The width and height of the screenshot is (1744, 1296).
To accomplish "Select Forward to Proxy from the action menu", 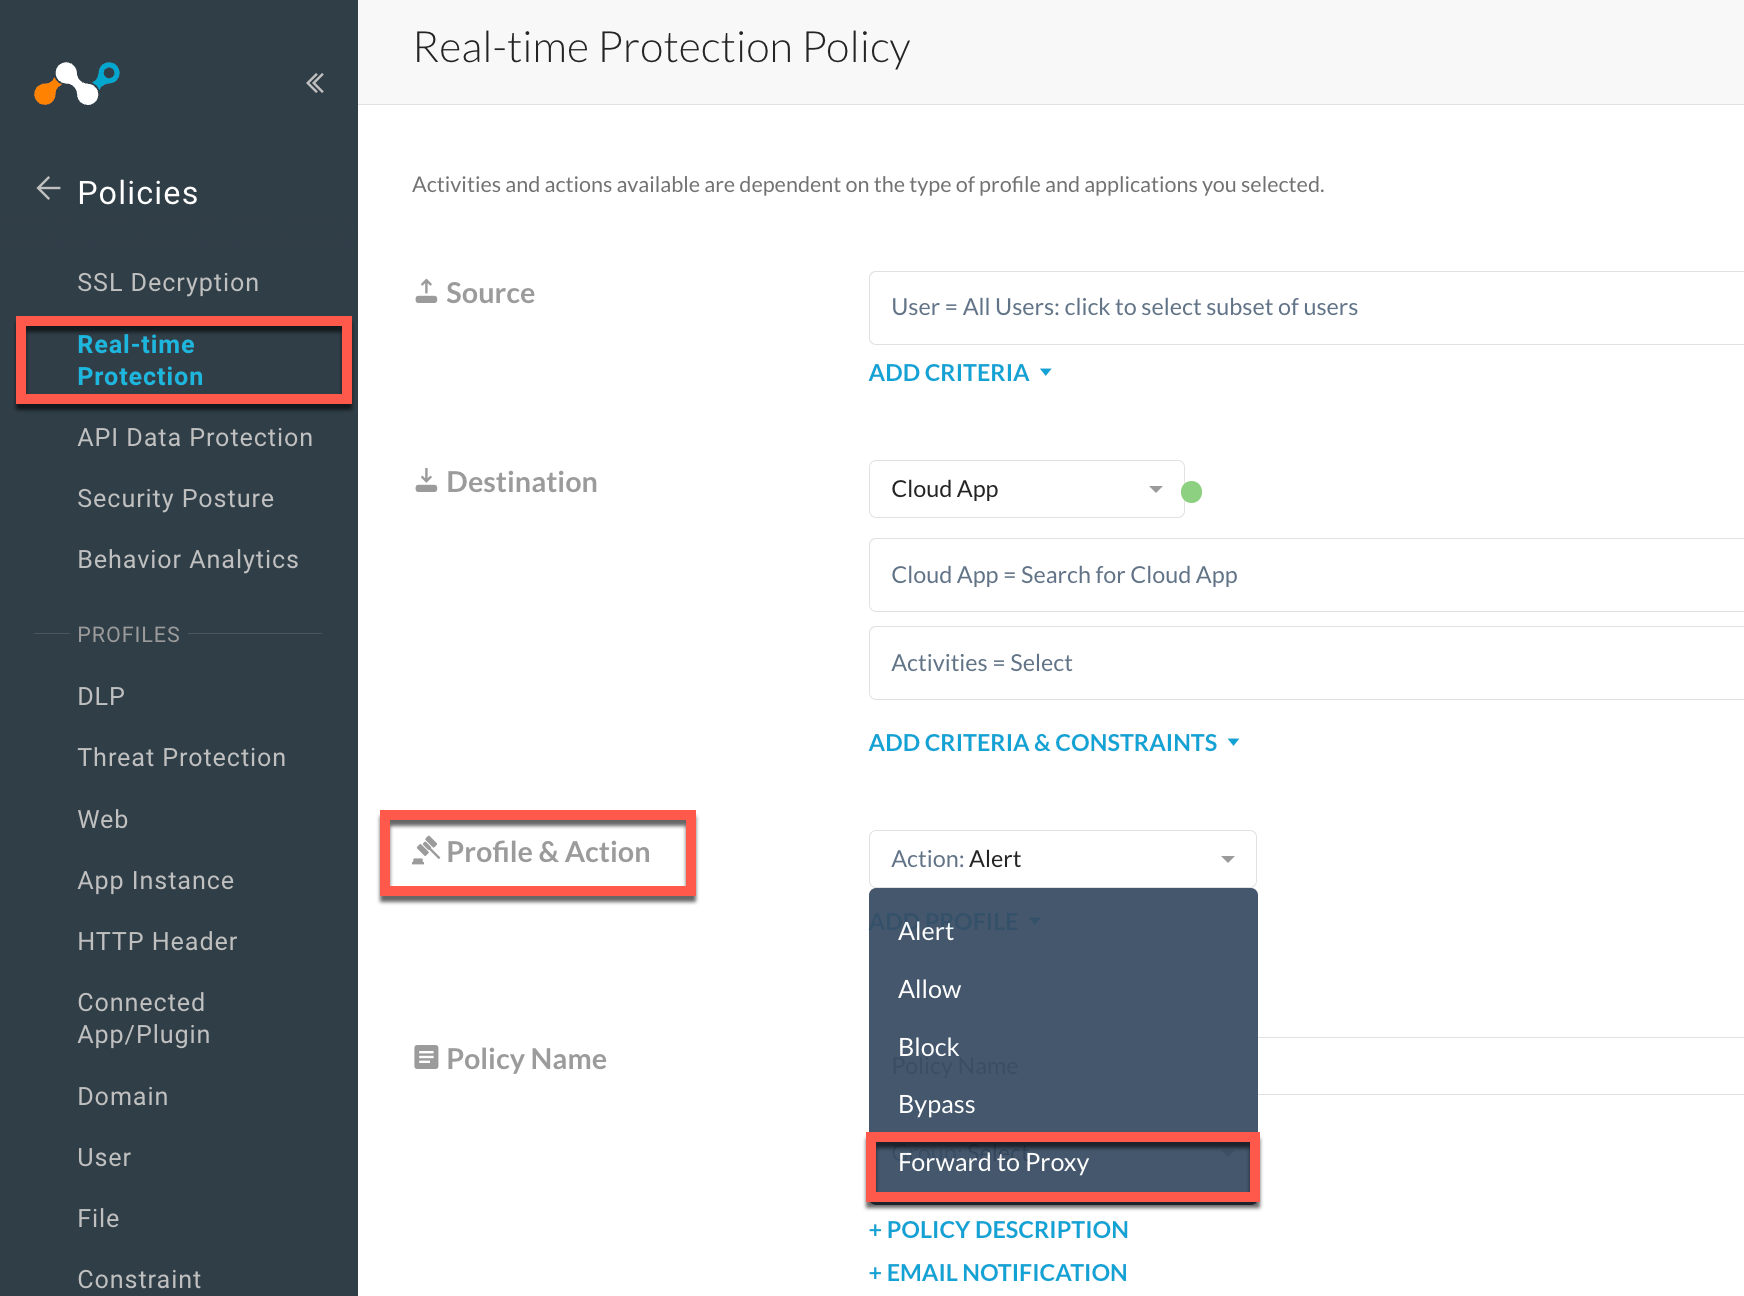I will [x=993, y=1162].
